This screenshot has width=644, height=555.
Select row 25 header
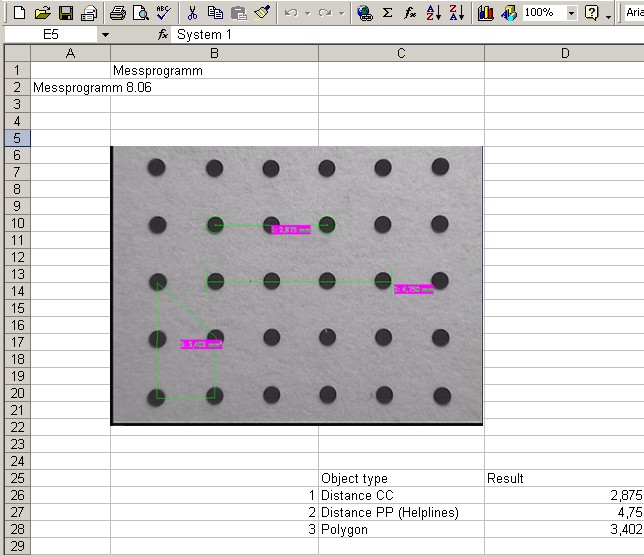(x=15, y=478)
